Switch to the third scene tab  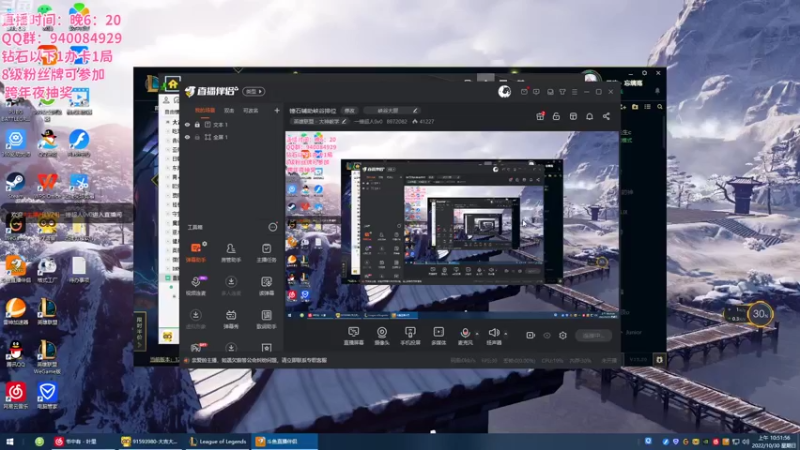pos(251,110)
